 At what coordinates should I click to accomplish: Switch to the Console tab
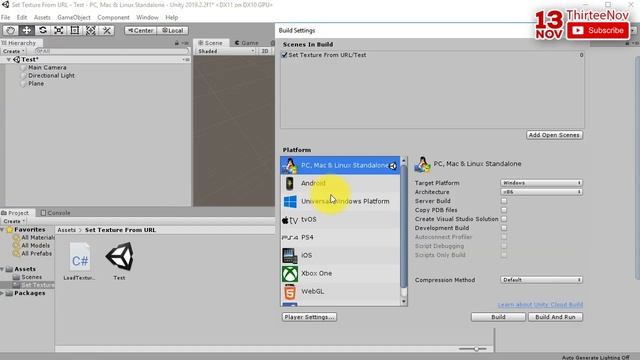tap(56, 213)
